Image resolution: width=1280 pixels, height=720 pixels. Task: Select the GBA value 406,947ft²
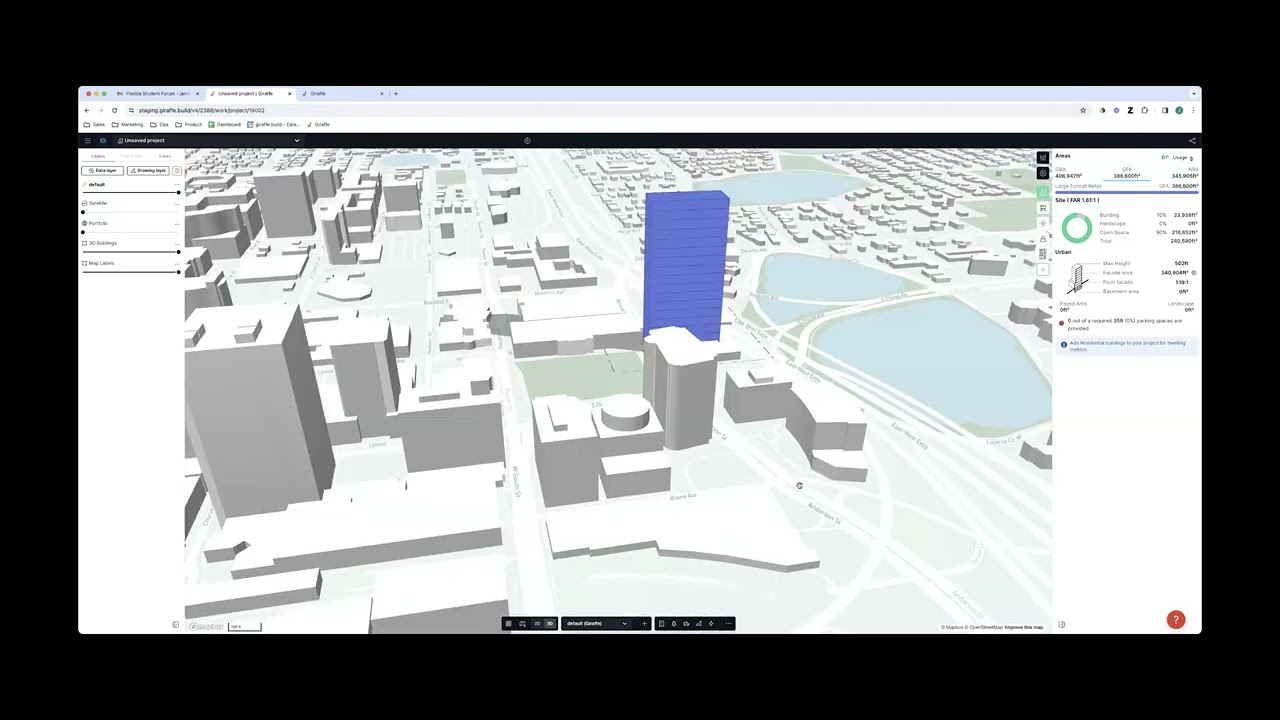point(1069,176)
